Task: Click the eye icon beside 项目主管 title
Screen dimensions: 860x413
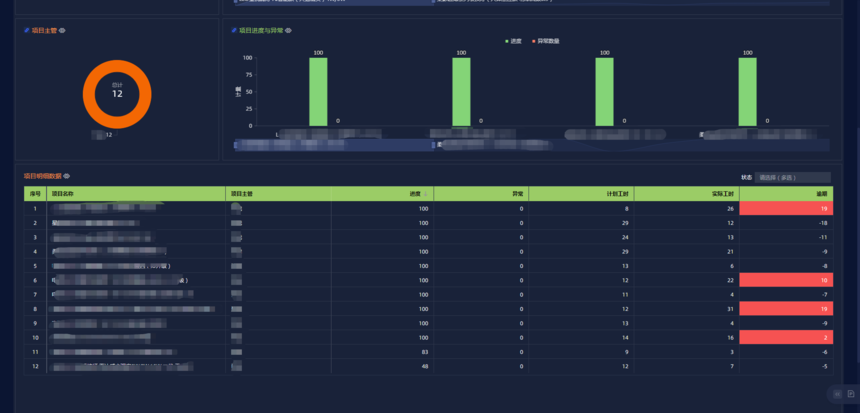Action: (63, 30)
